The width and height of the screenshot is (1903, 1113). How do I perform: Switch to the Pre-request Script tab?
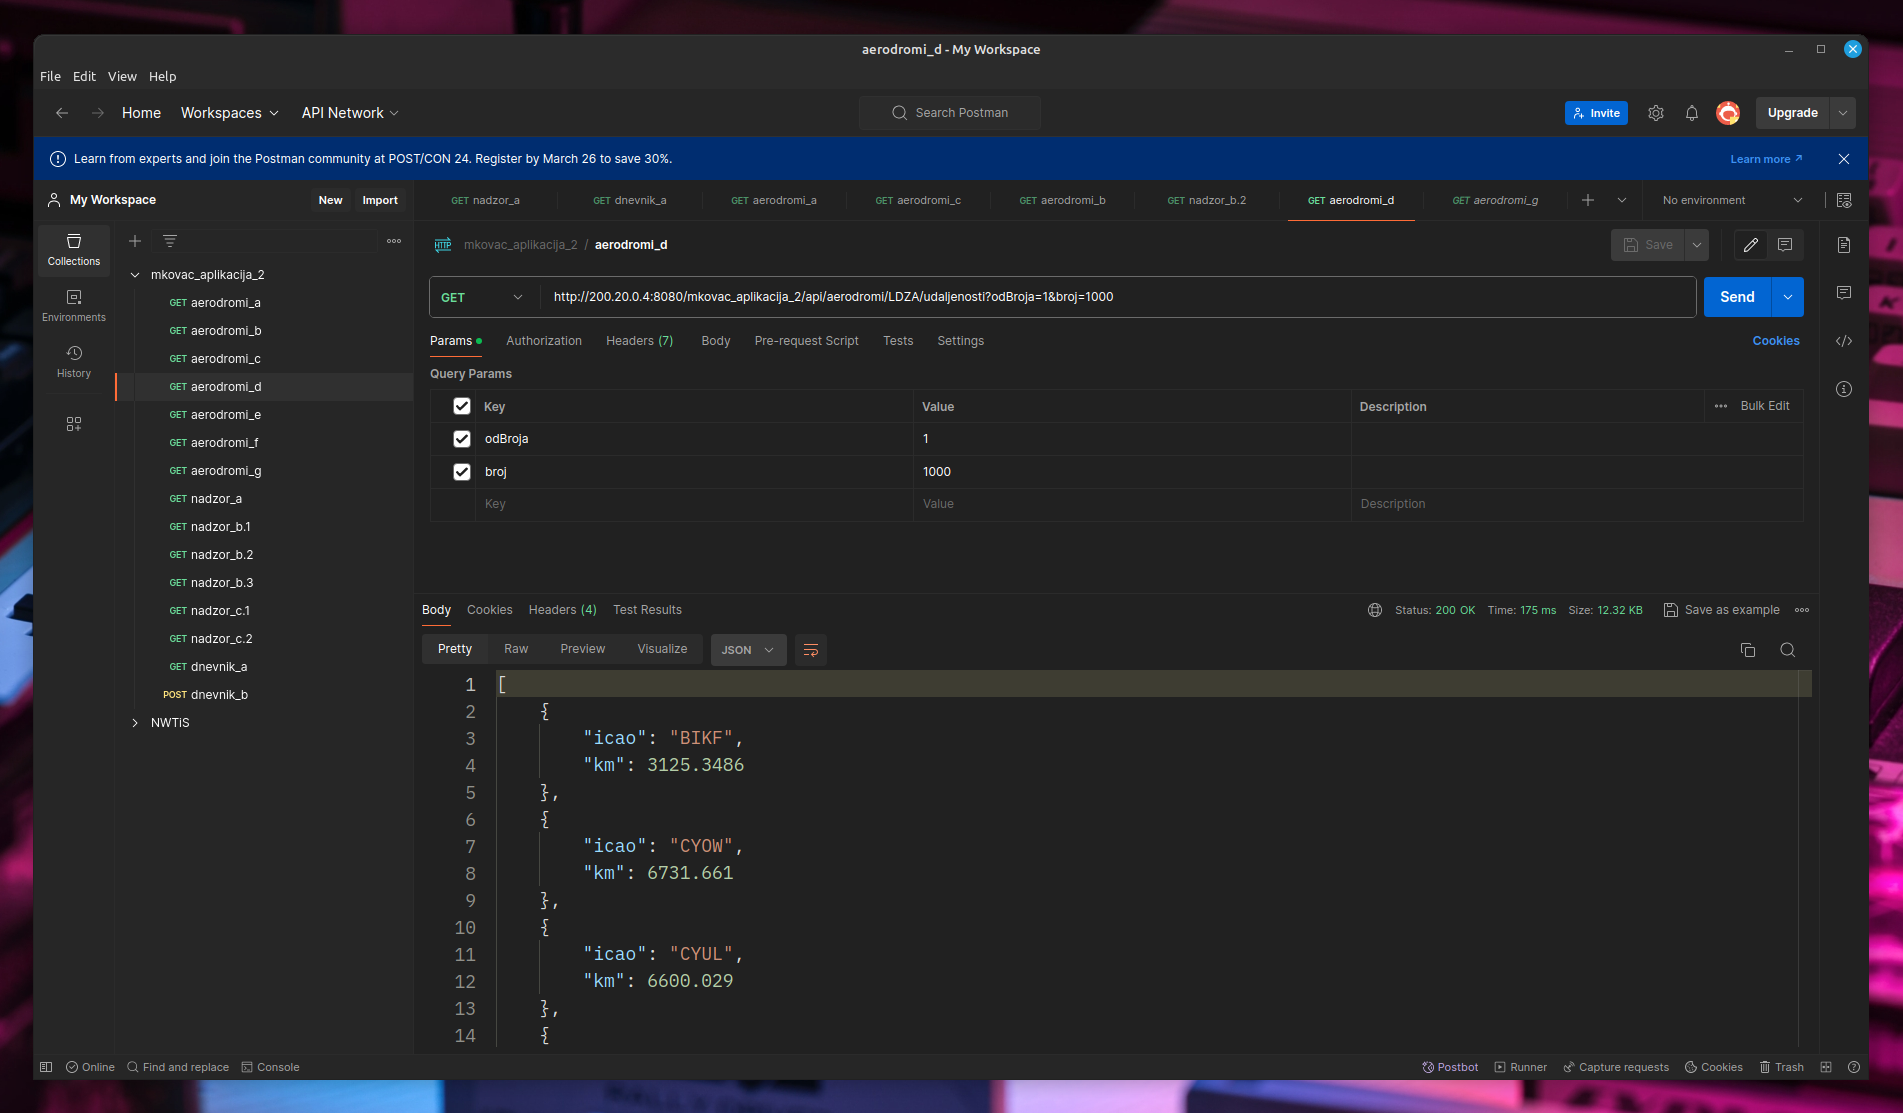point(807,341)
